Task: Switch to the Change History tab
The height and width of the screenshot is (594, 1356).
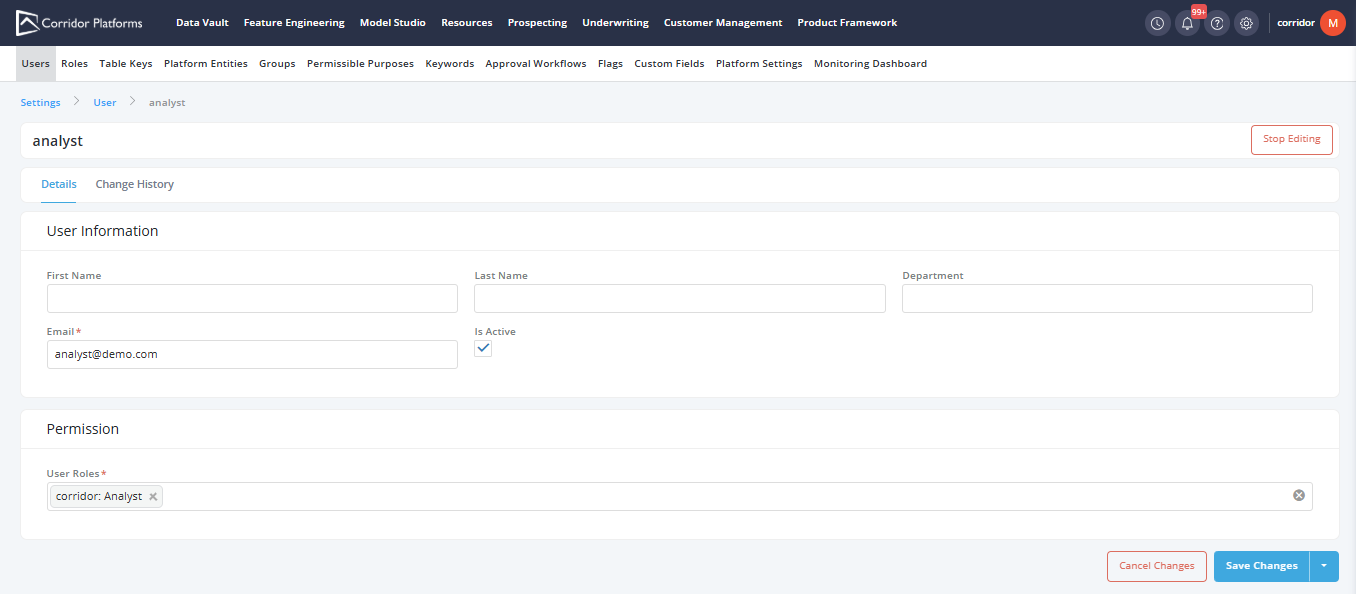Action: click(x=135, y=185)
